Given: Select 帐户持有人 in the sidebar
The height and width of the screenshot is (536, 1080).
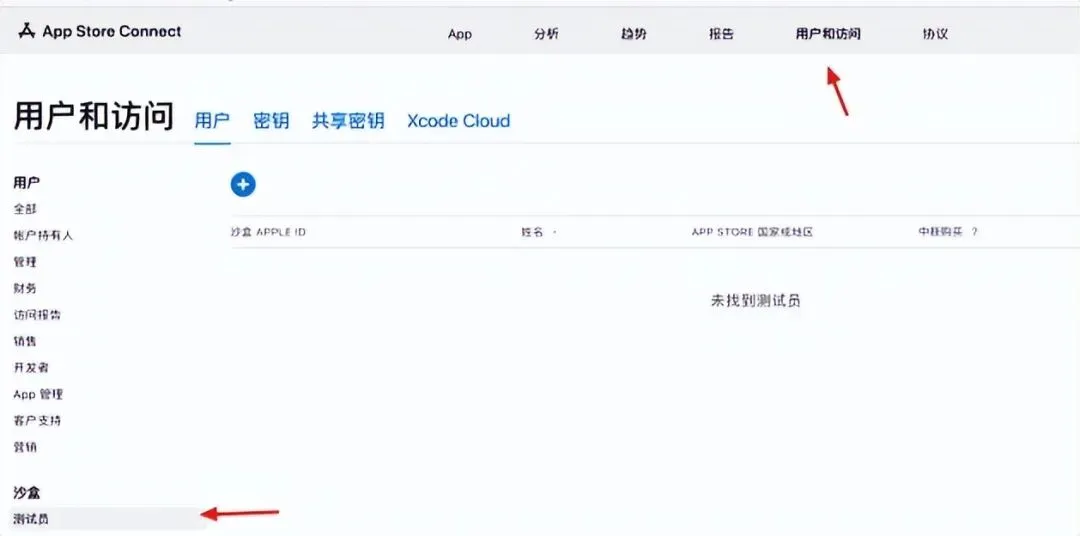Looking at the screenshot, I should coord(43,236).
